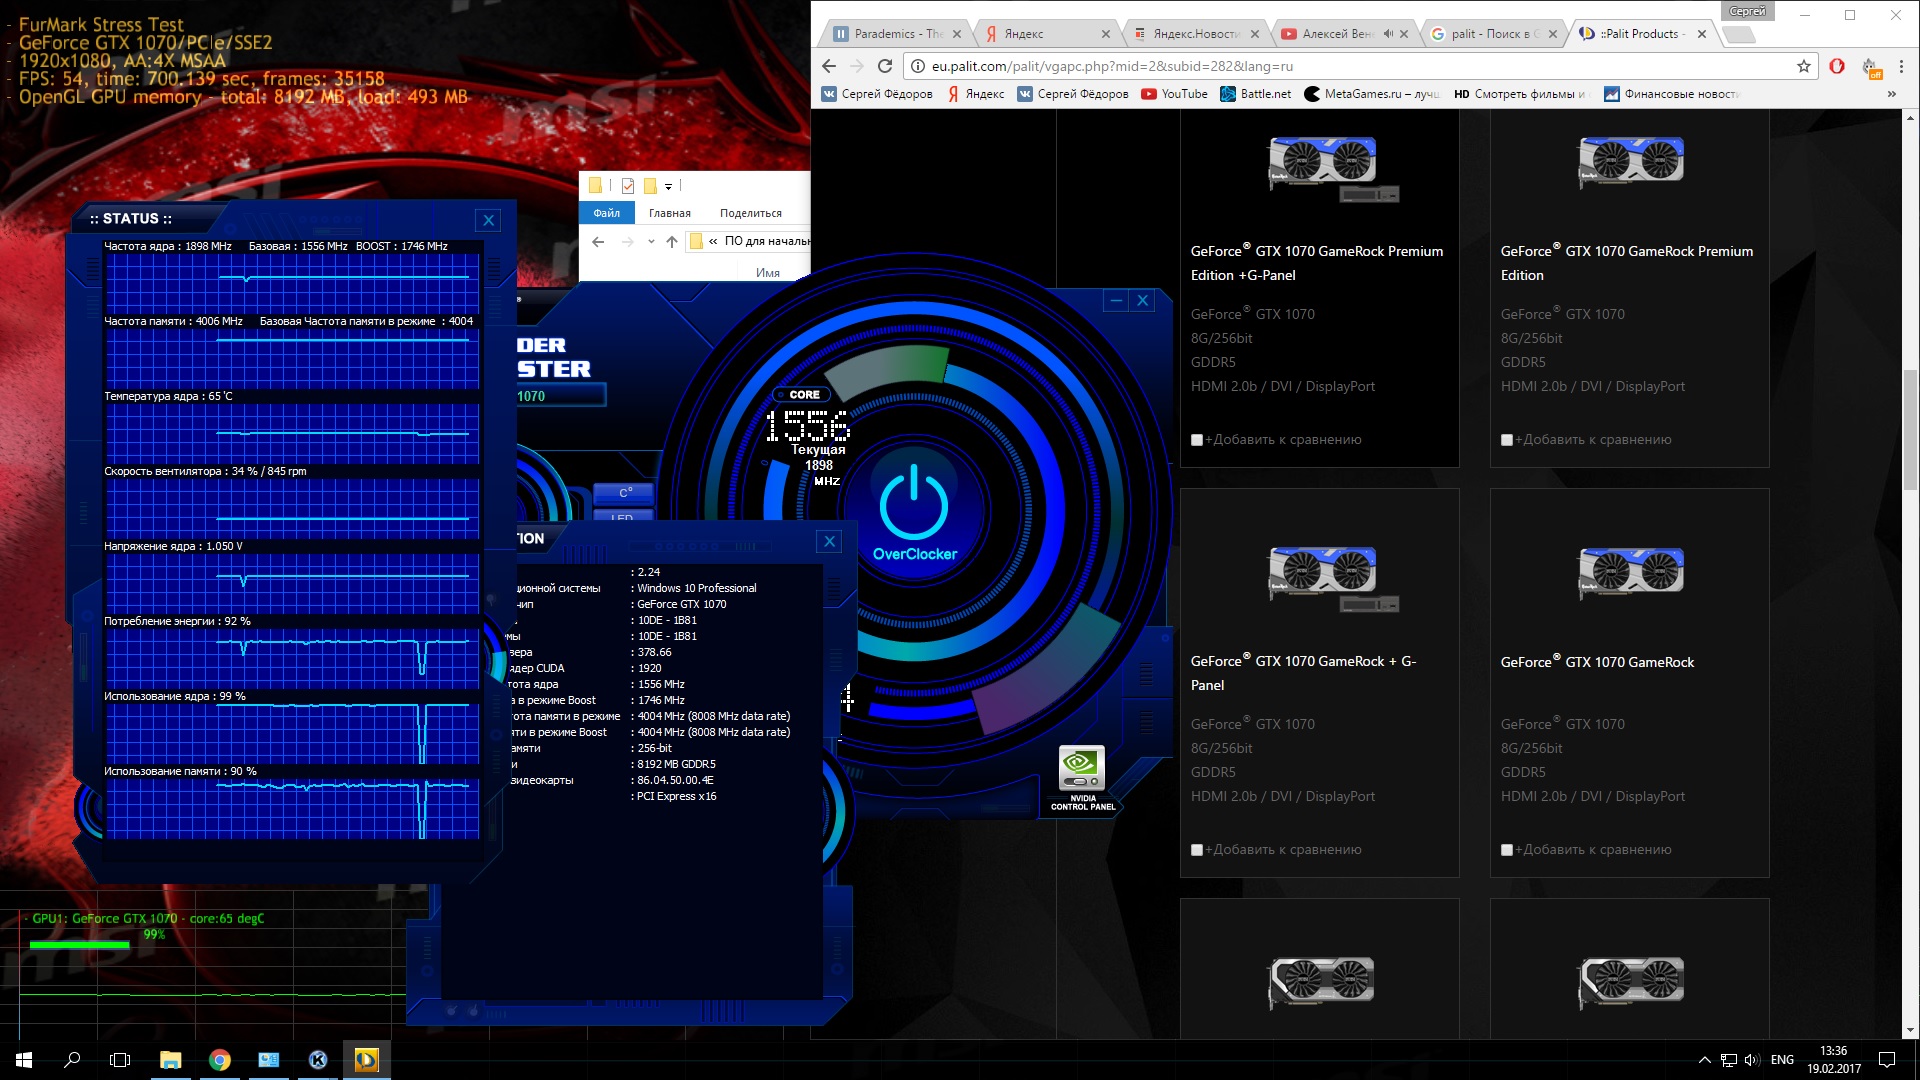Click the browser page vertical scrollbar

click(1910, 430)
